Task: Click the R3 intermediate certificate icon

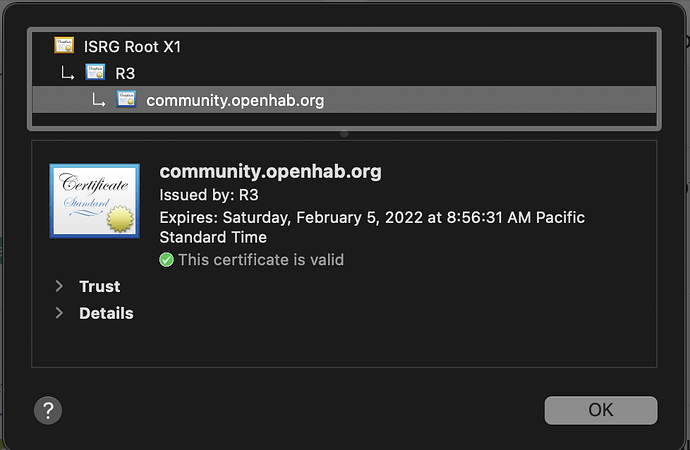Action: [x=95, y=72]
